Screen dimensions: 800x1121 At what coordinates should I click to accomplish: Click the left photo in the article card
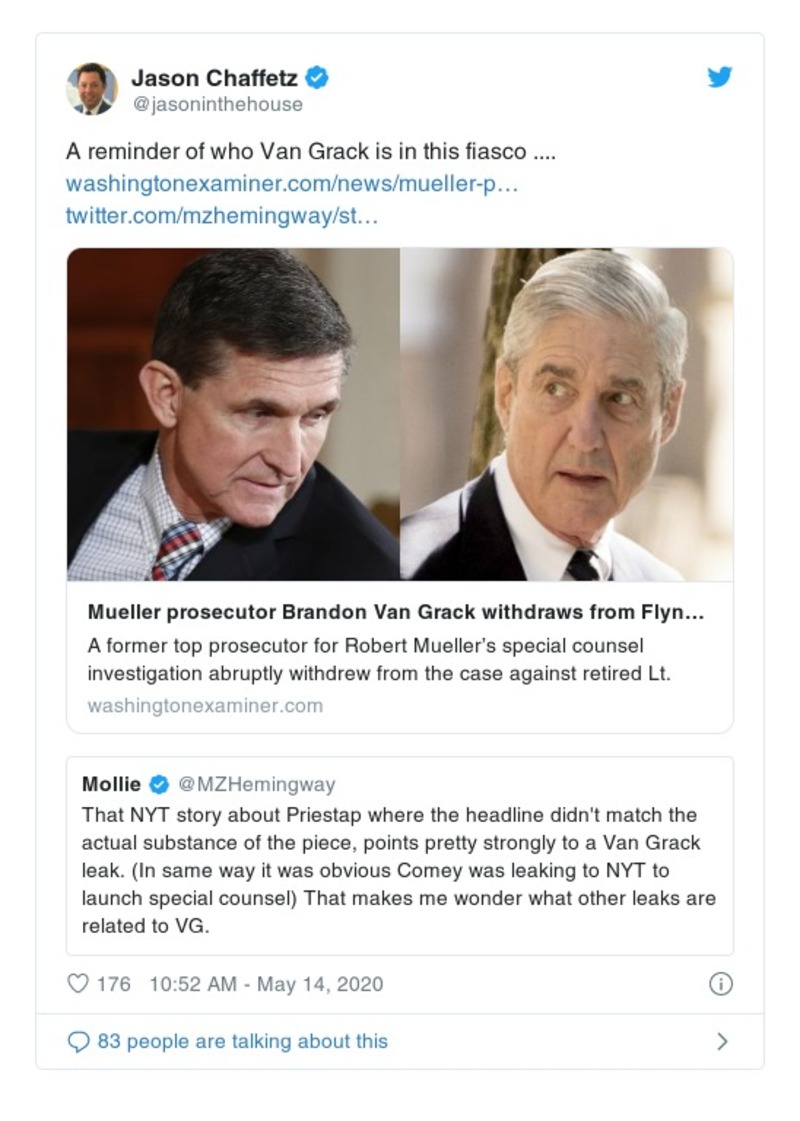pos(234,414)
